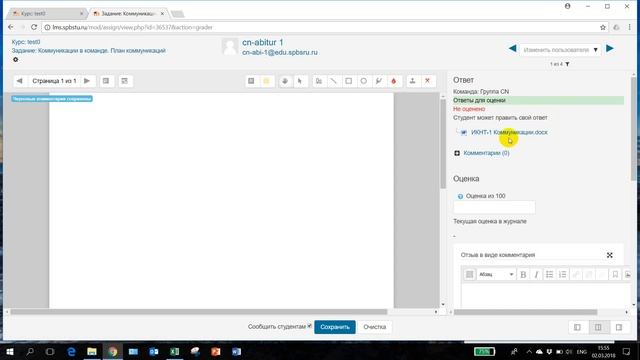This screenshot has width=640, height=360.
Task: Open Outlook from the taskbar
Action: click(153, 351)
